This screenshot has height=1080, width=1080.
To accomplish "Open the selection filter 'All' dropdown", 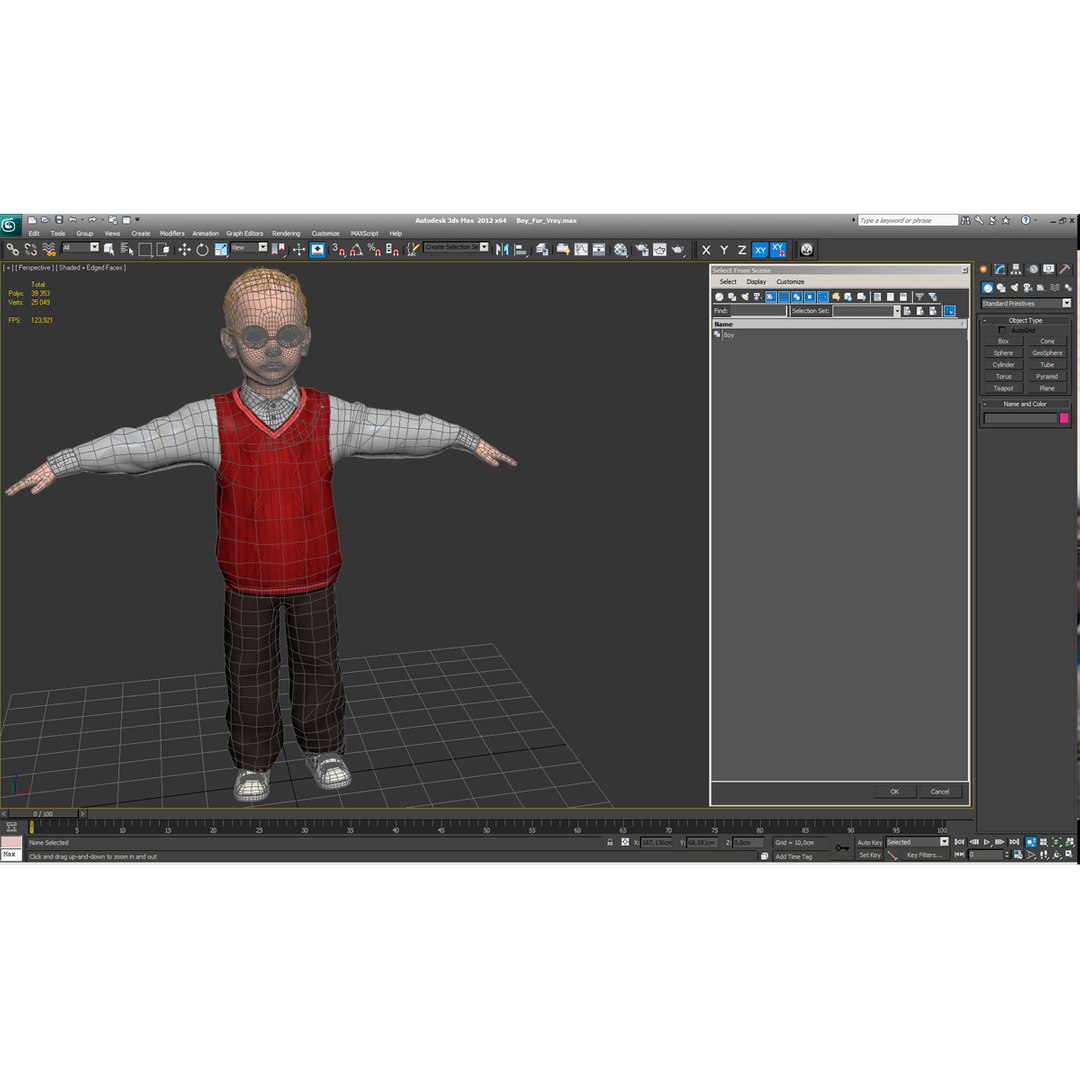I will click(81, 247).
